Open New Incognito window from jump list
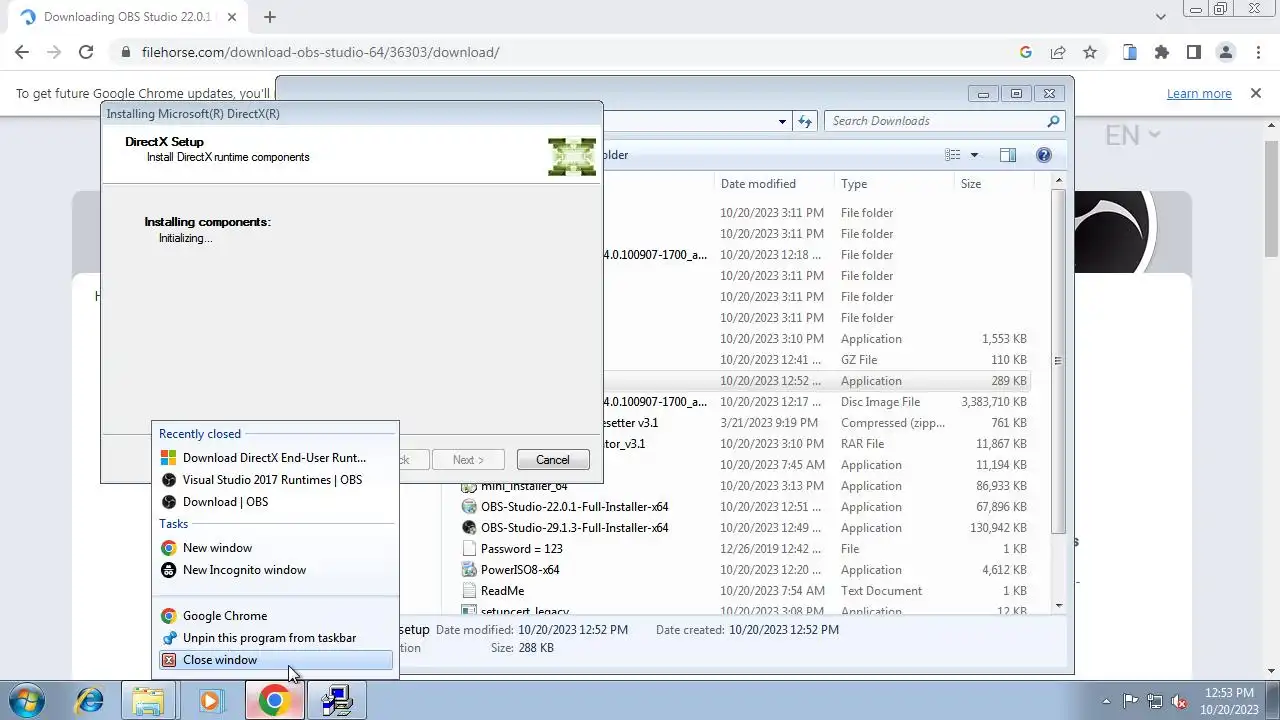The image size is (1280, 720). point(275,570)
